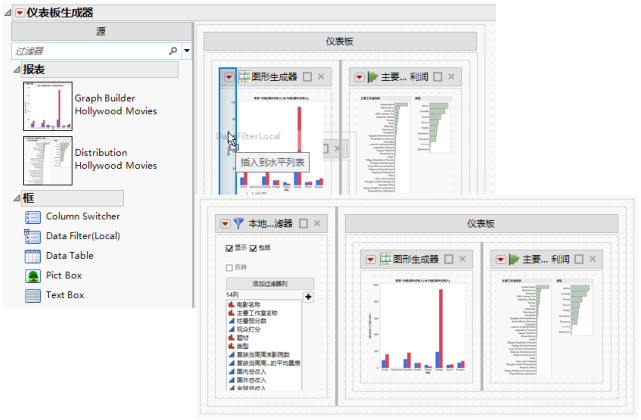The width and height of the screenshot is (641, 420).
Task: Pick the Data Table icon
Action: [33, 256]
